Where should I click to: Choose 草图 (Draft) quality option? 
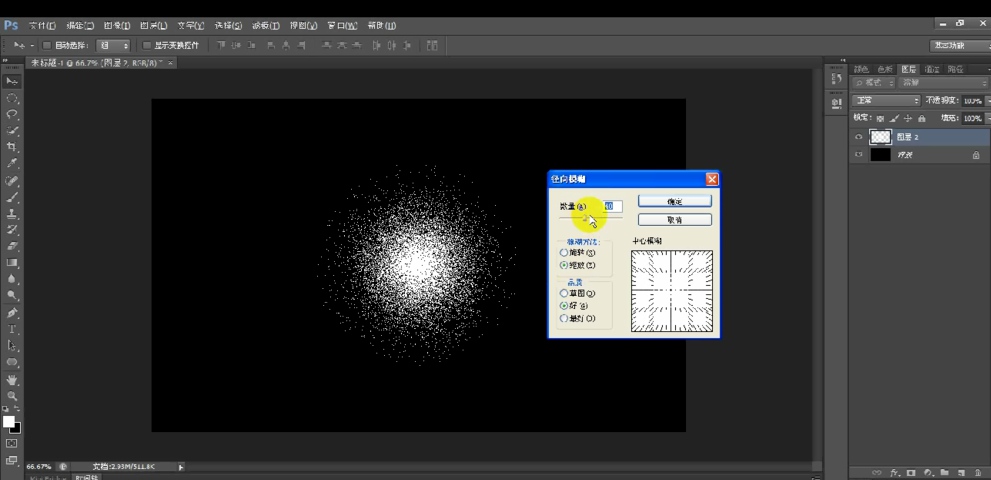[564, 293]
